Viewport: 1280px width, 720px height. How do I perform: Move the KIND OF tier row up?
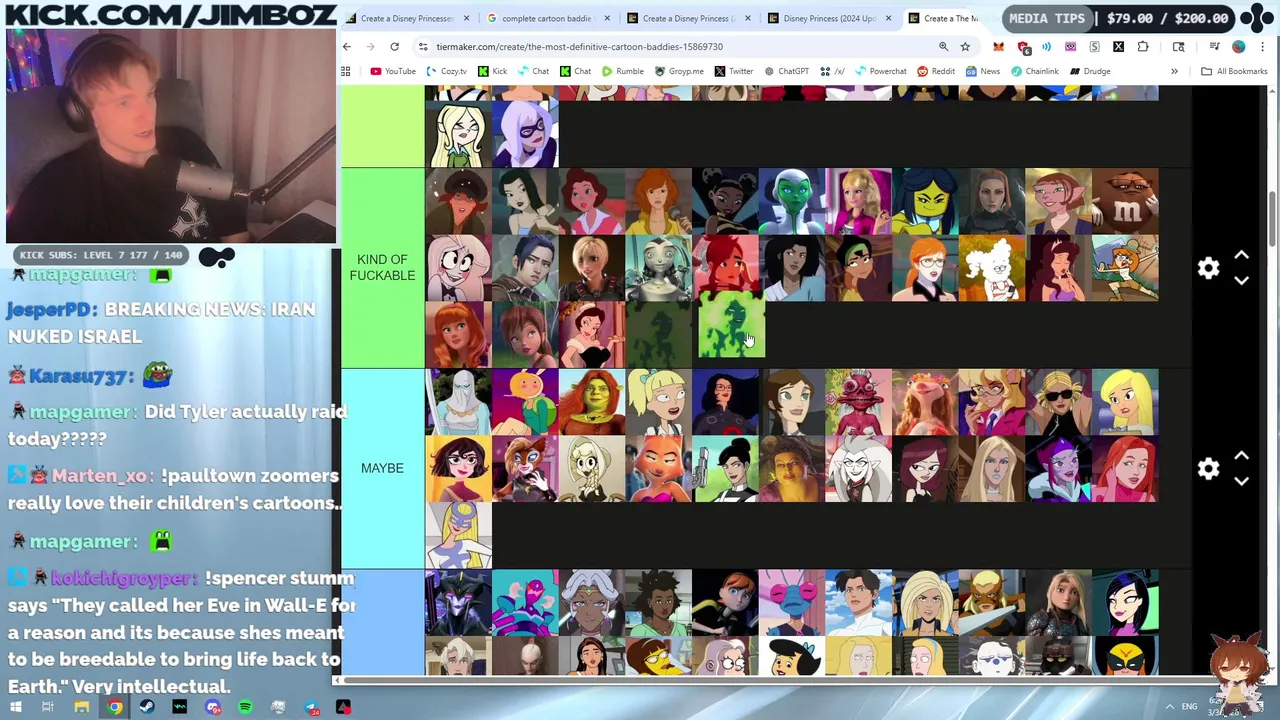pyautogui.click(x=1241, y=256)
